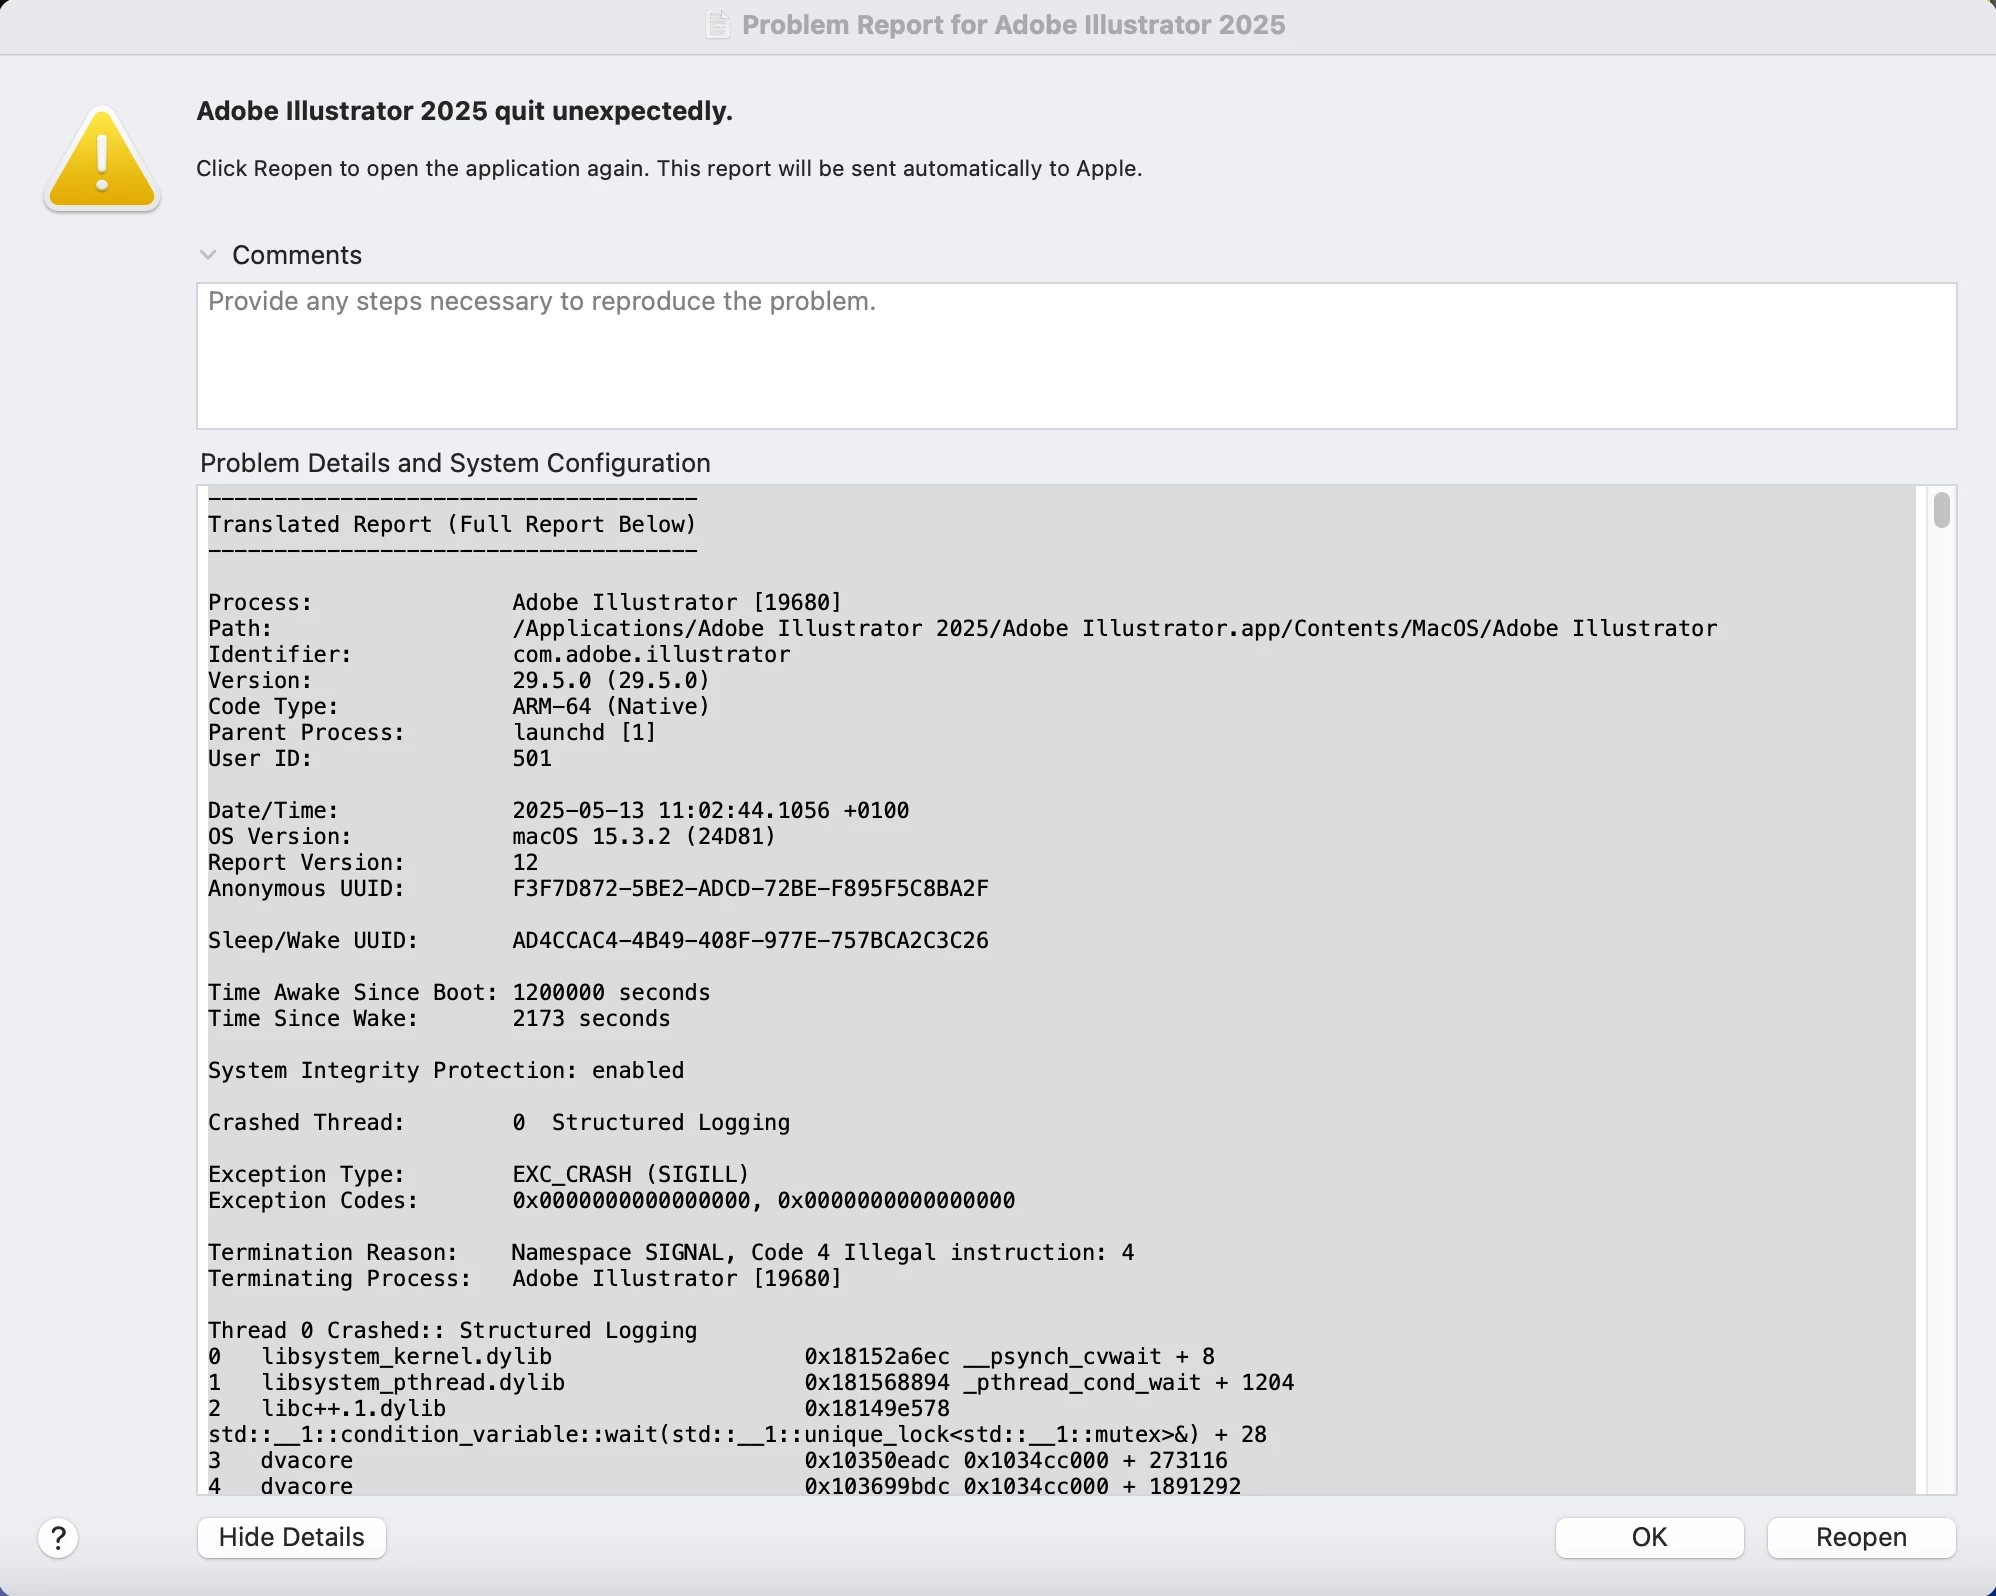Click the Date/Time value in report
Screen dimensions: 1996x1596
pyautogui.click(x=710, y=810)
